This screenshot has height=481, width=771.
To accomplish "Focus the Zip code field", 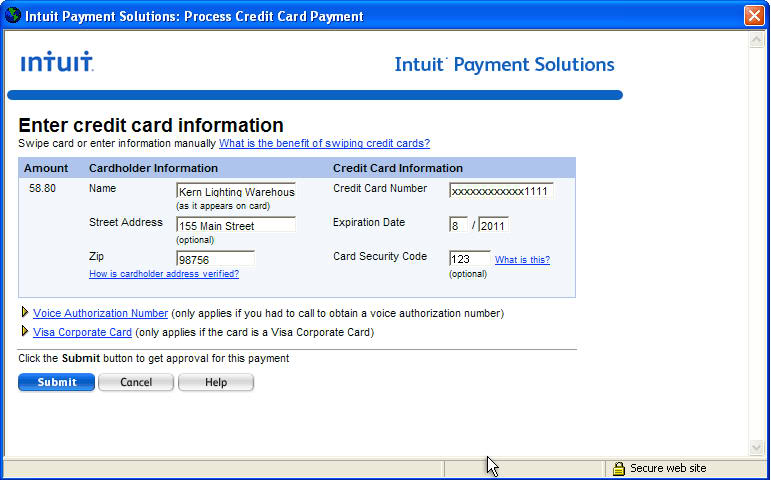I will [215, 259].
